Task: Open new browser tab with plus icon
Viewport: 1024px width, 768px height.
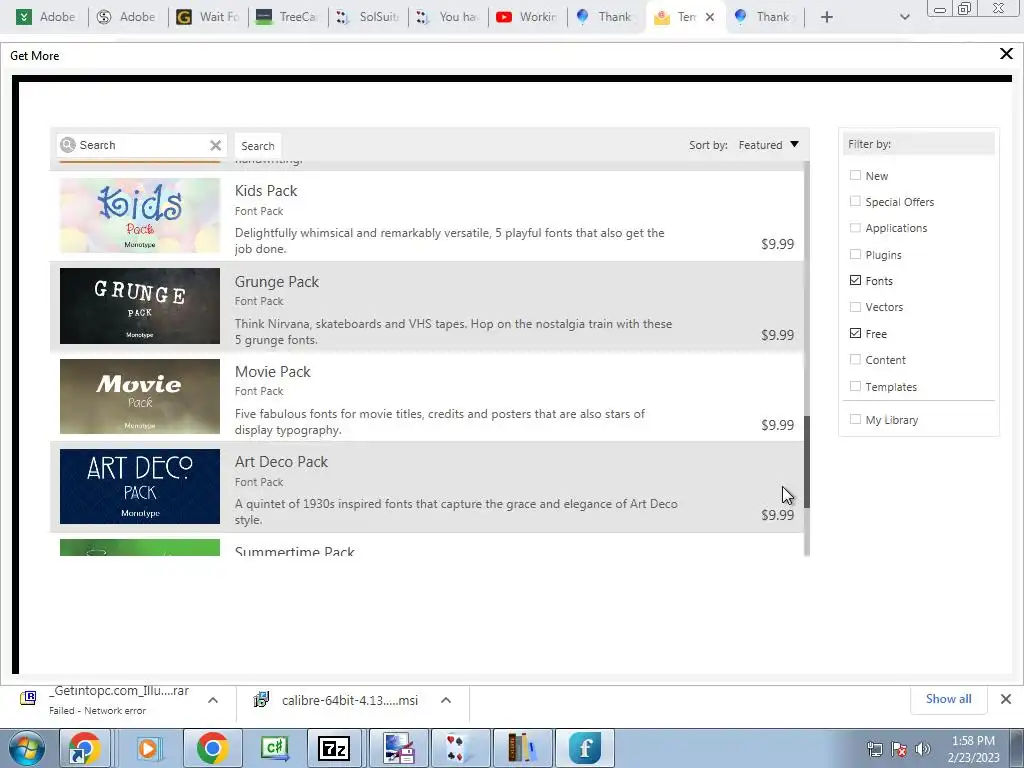Action: 826,17
